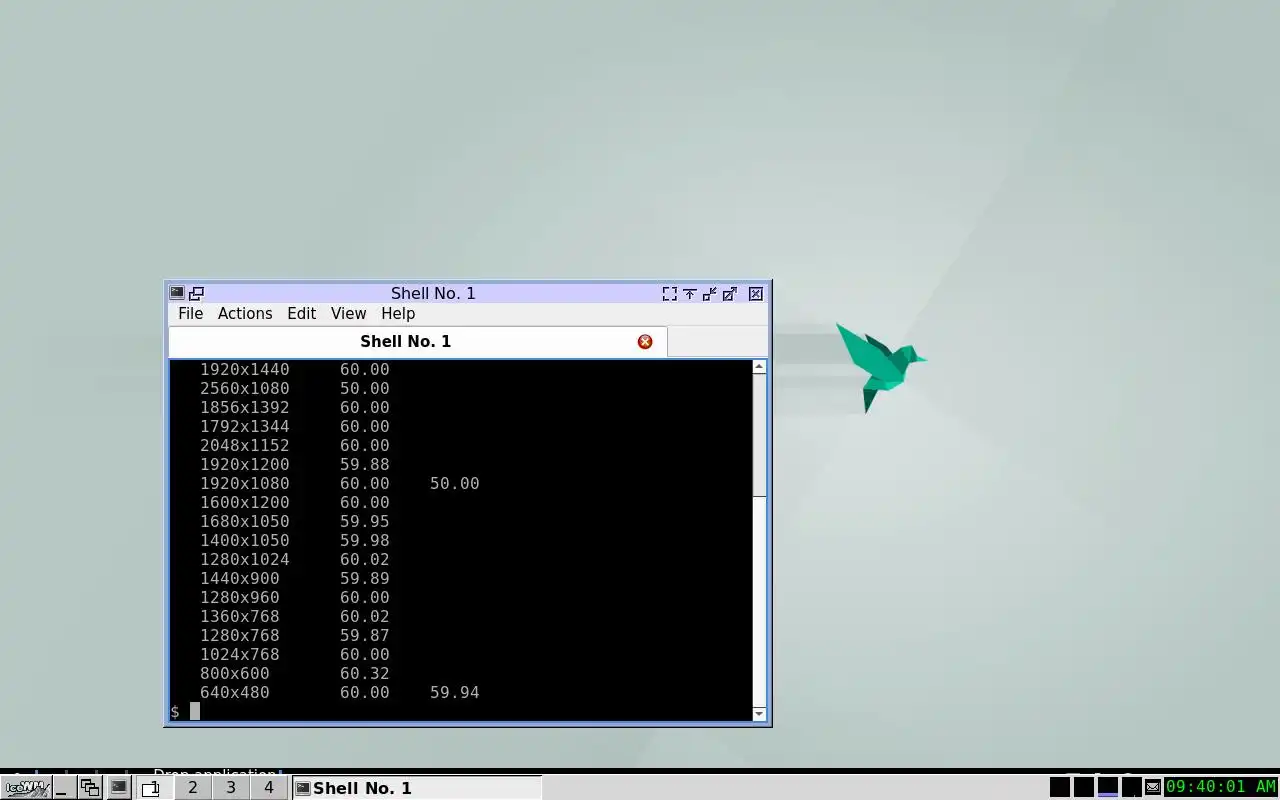Click the terminal scrollbar down arrow
This screenshot has height=800, width=1280.
tap(759, 714)
